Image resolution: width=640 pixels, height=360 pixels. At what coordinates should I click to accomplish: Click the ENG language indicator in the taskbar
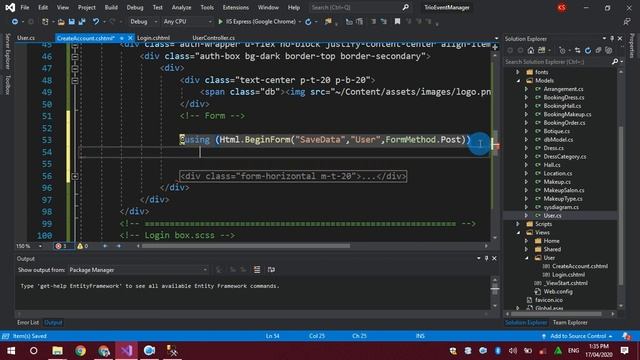[x=573, y=351]
